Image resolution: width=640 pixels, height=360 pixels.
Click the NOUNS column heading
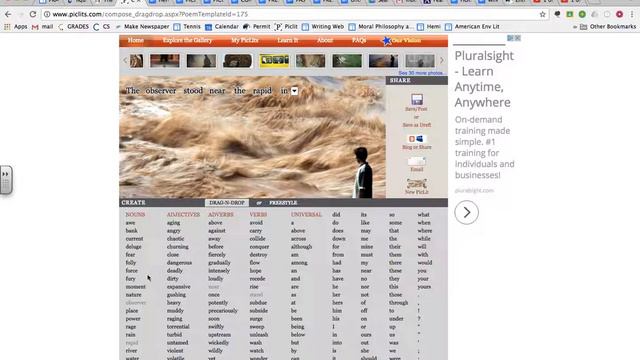(135, 215)
